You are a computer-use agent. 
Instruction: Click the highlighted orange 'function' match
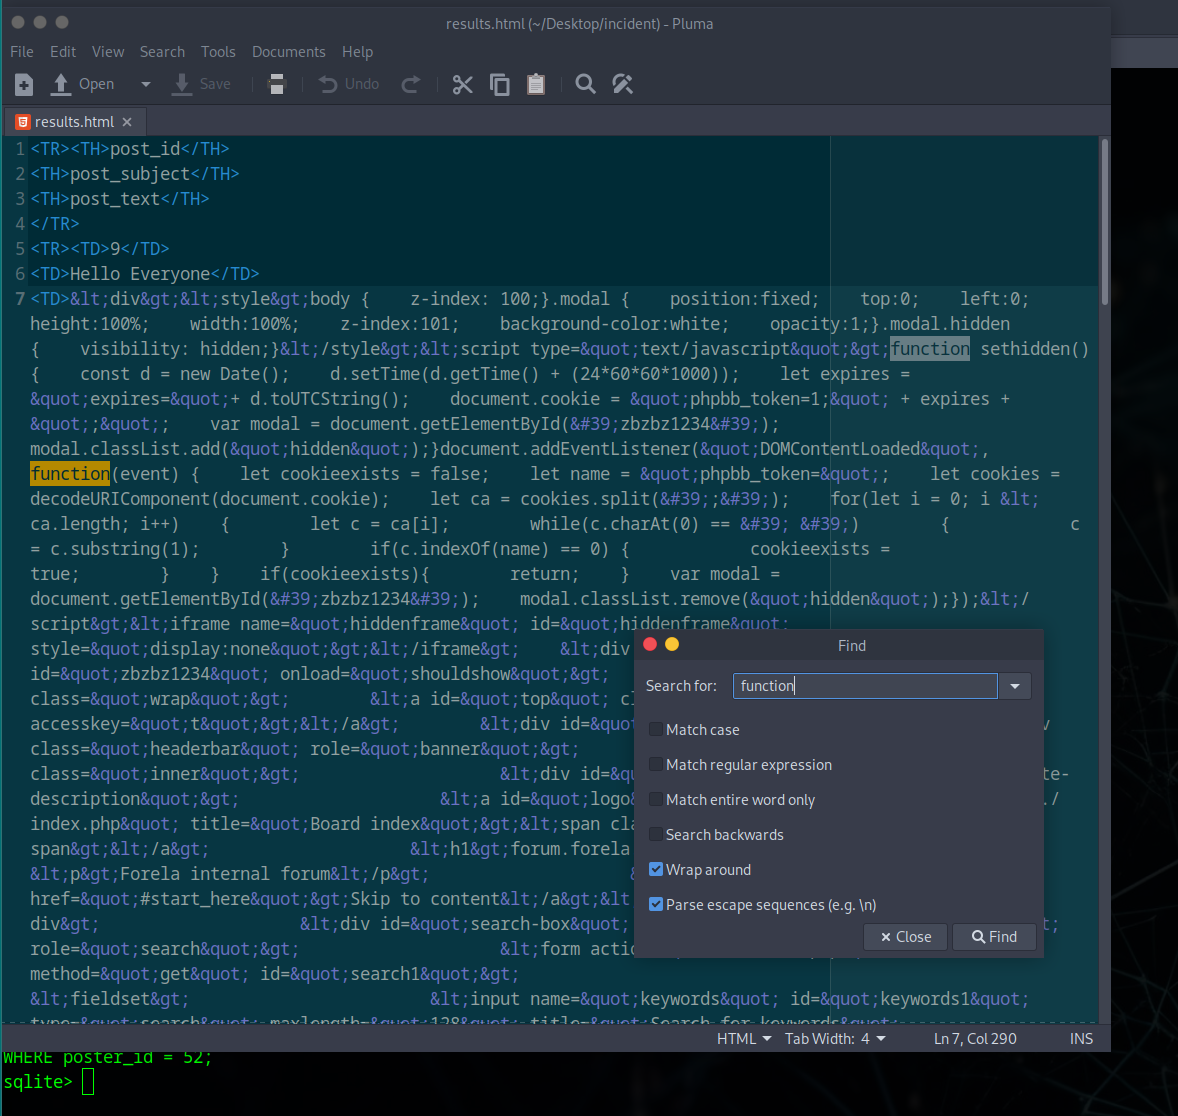tap(70, 473)
